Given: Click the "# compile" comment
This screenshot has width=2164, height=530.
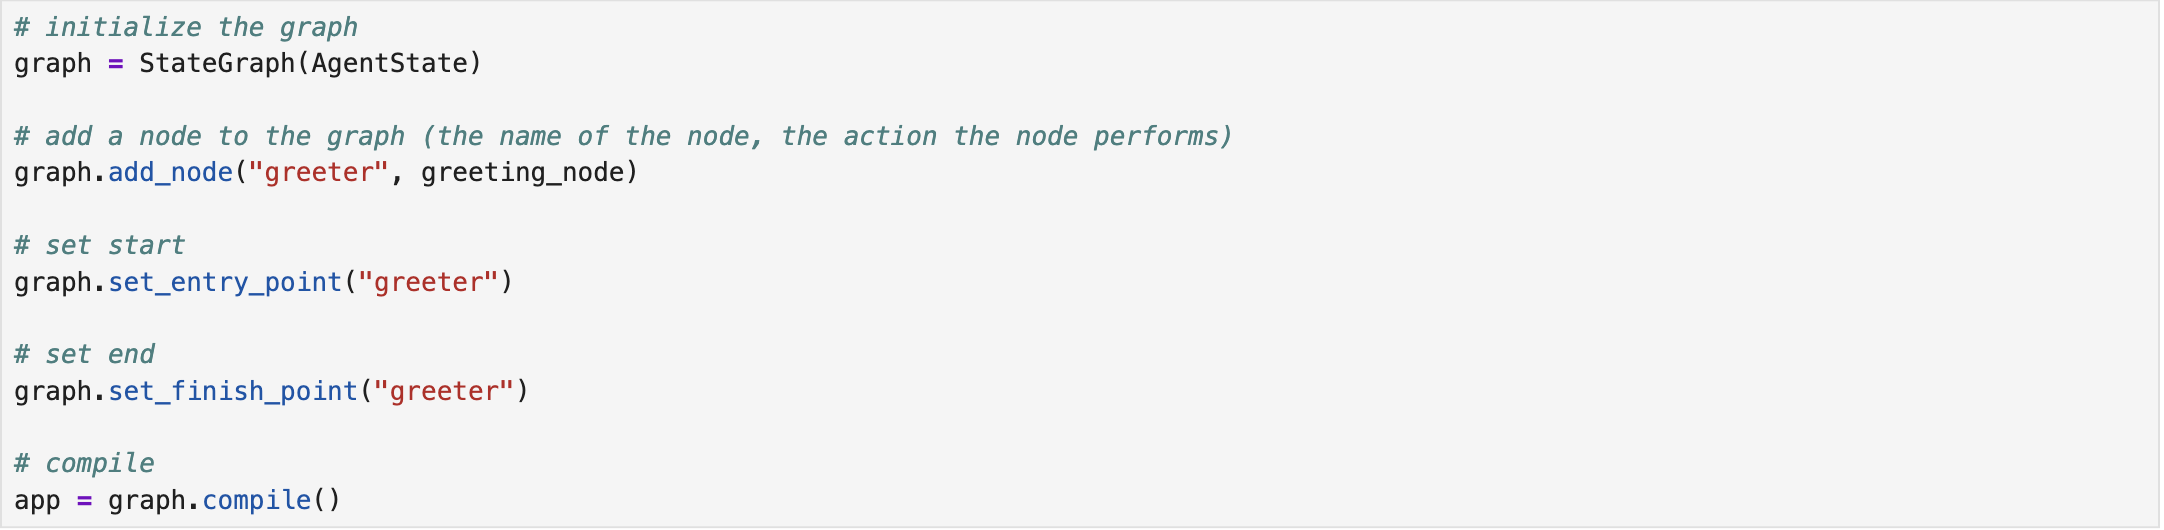Looking at the screenshot, I should coord(84,463).
